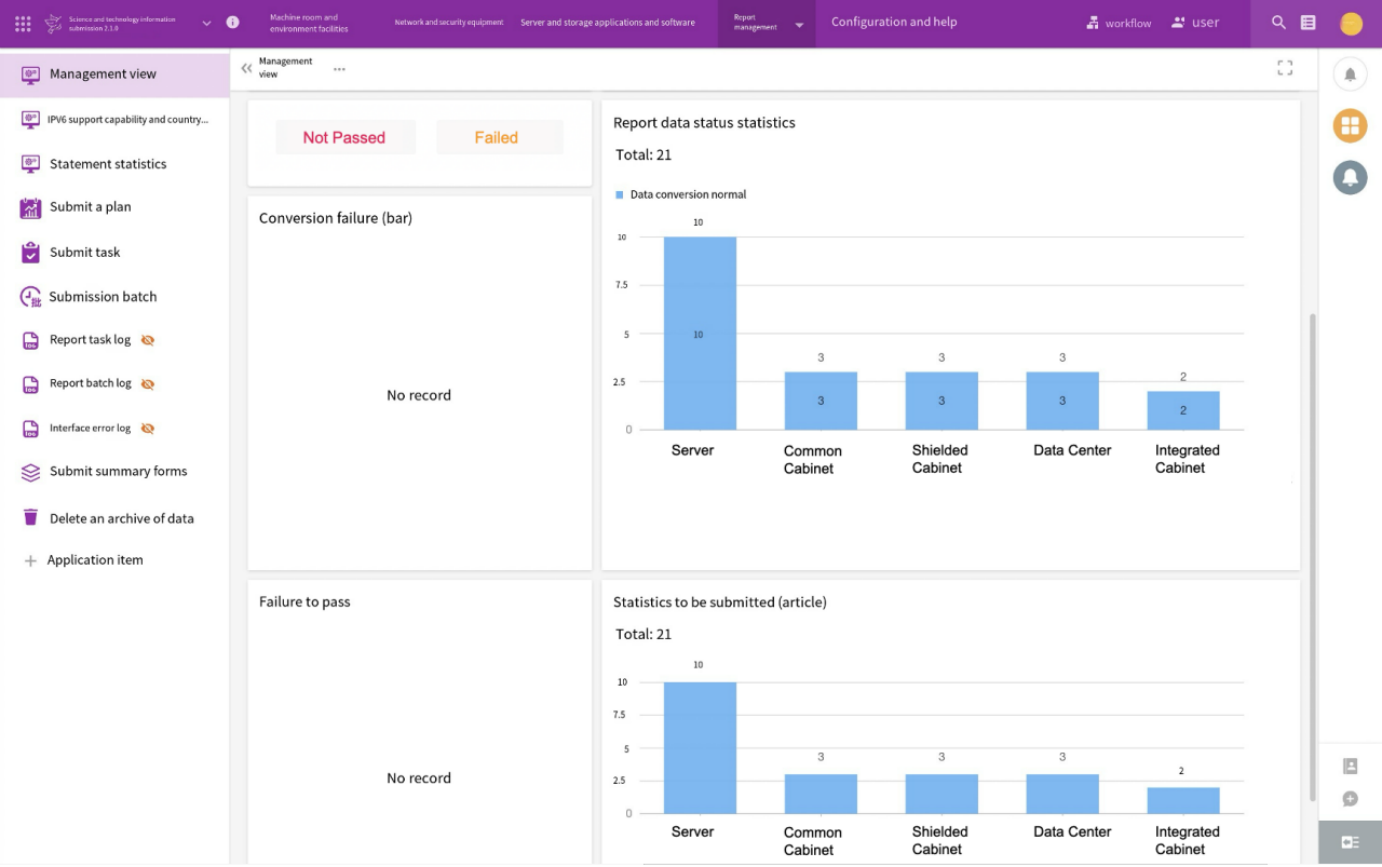Click the Failed button
This screenshot has width=1382, height=867.
499,137
